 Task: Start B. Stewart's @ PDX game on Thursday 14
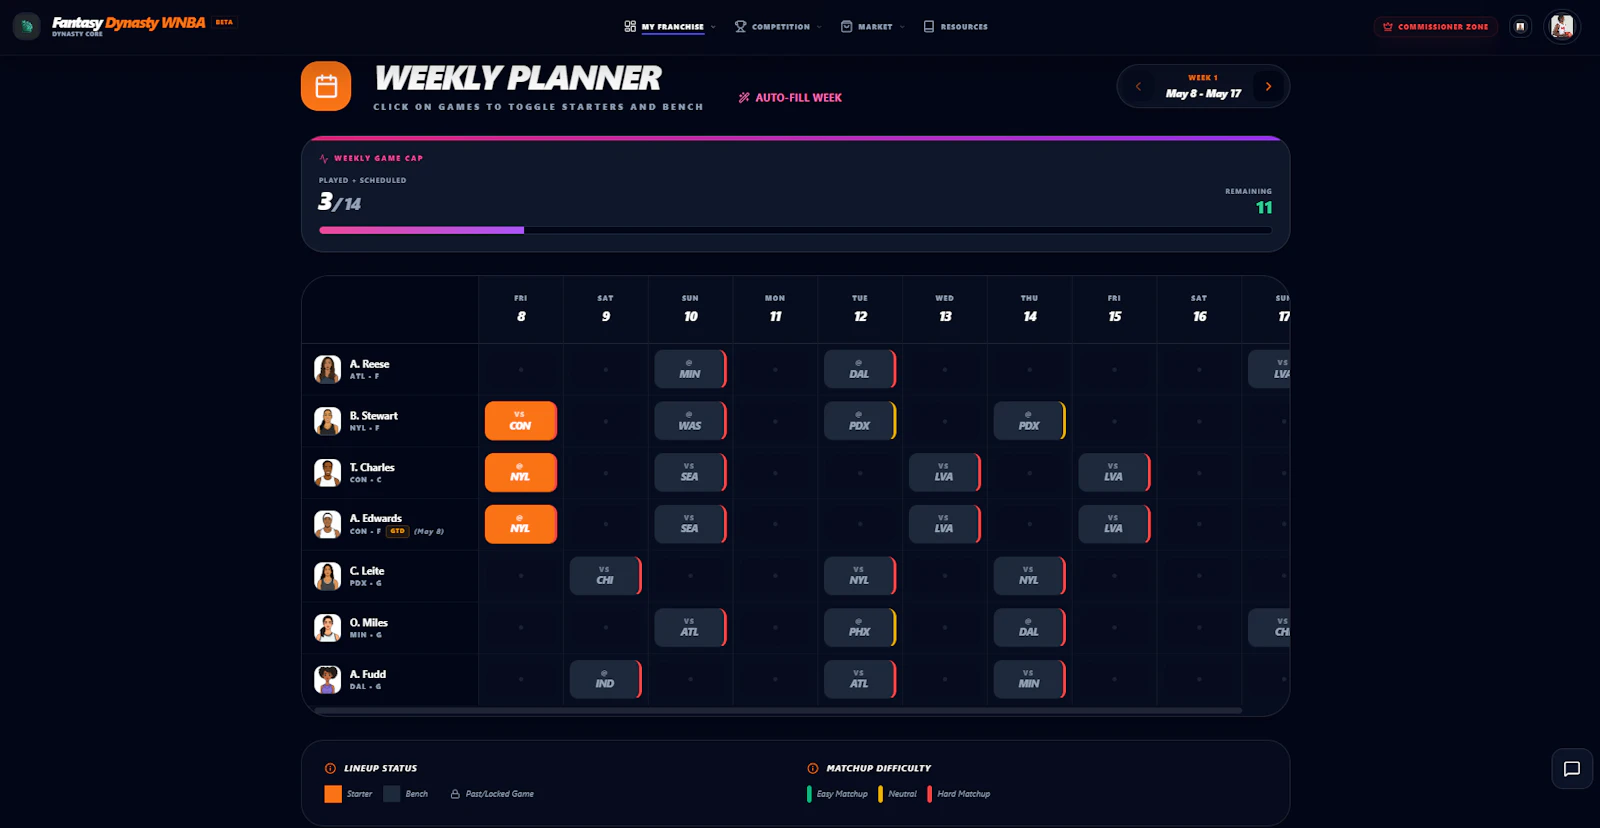1029,421
